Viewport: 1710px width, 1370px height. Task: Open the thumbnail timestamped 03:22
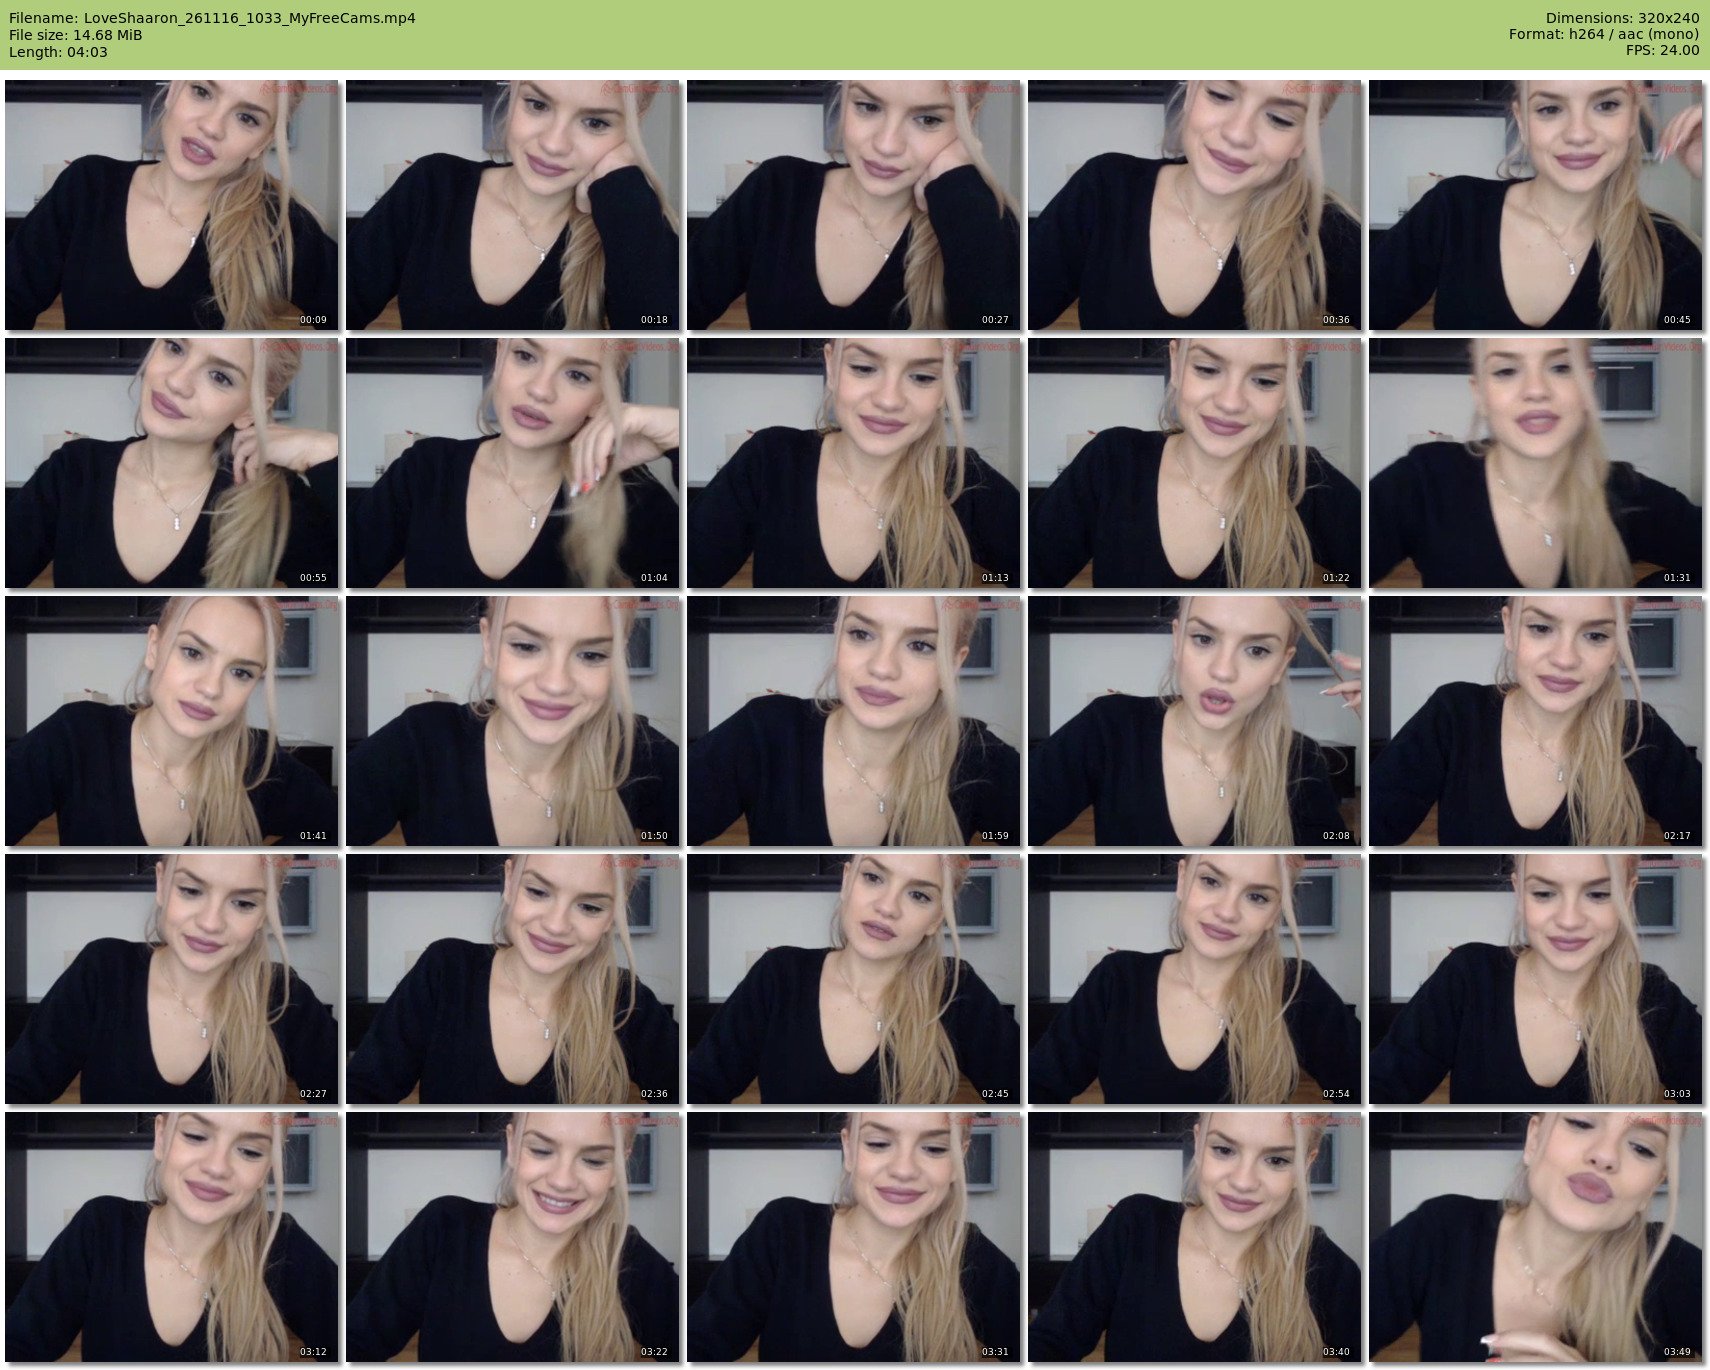pyautogui.click(x=513, y=1237)
